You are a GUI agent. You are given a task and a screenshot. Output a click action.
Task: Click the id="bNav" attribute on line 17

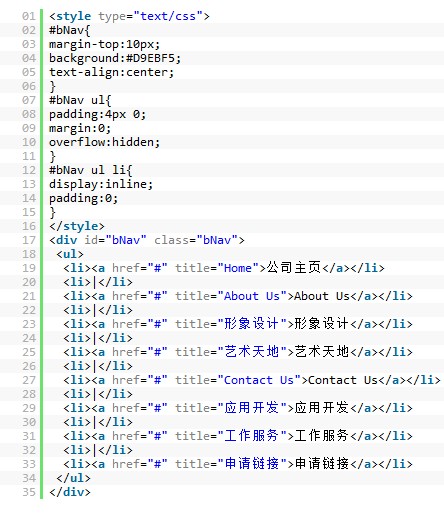pyautogui.click(x=115, y=240)
